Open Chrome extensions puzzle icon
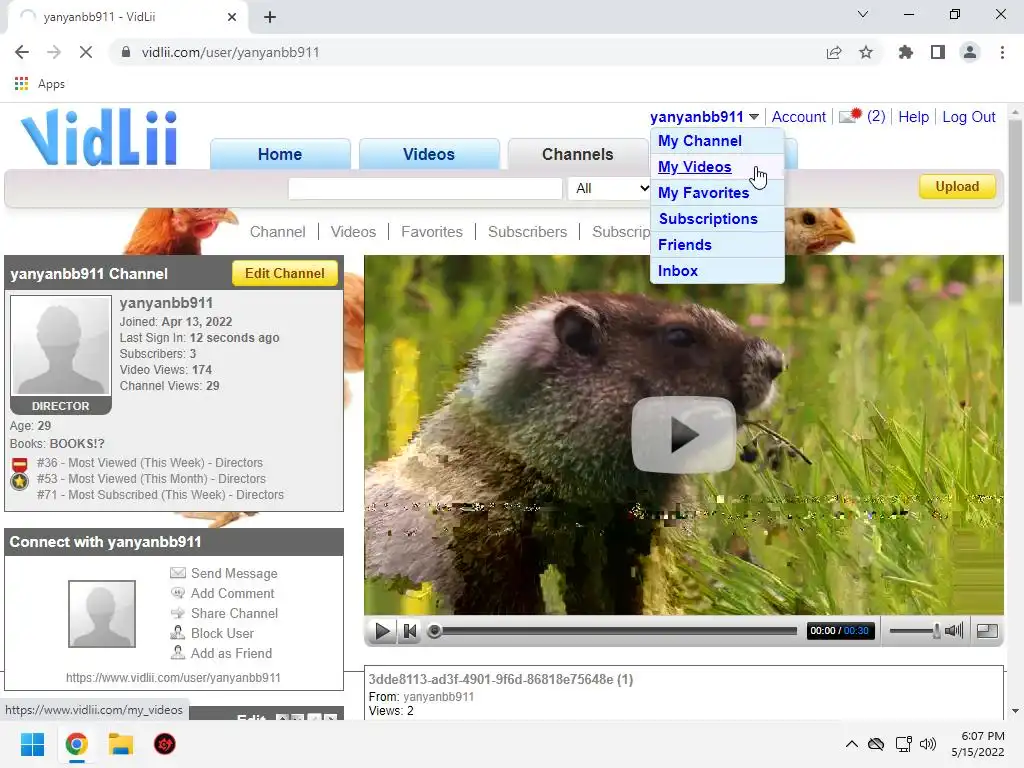 tap(906, 52)
